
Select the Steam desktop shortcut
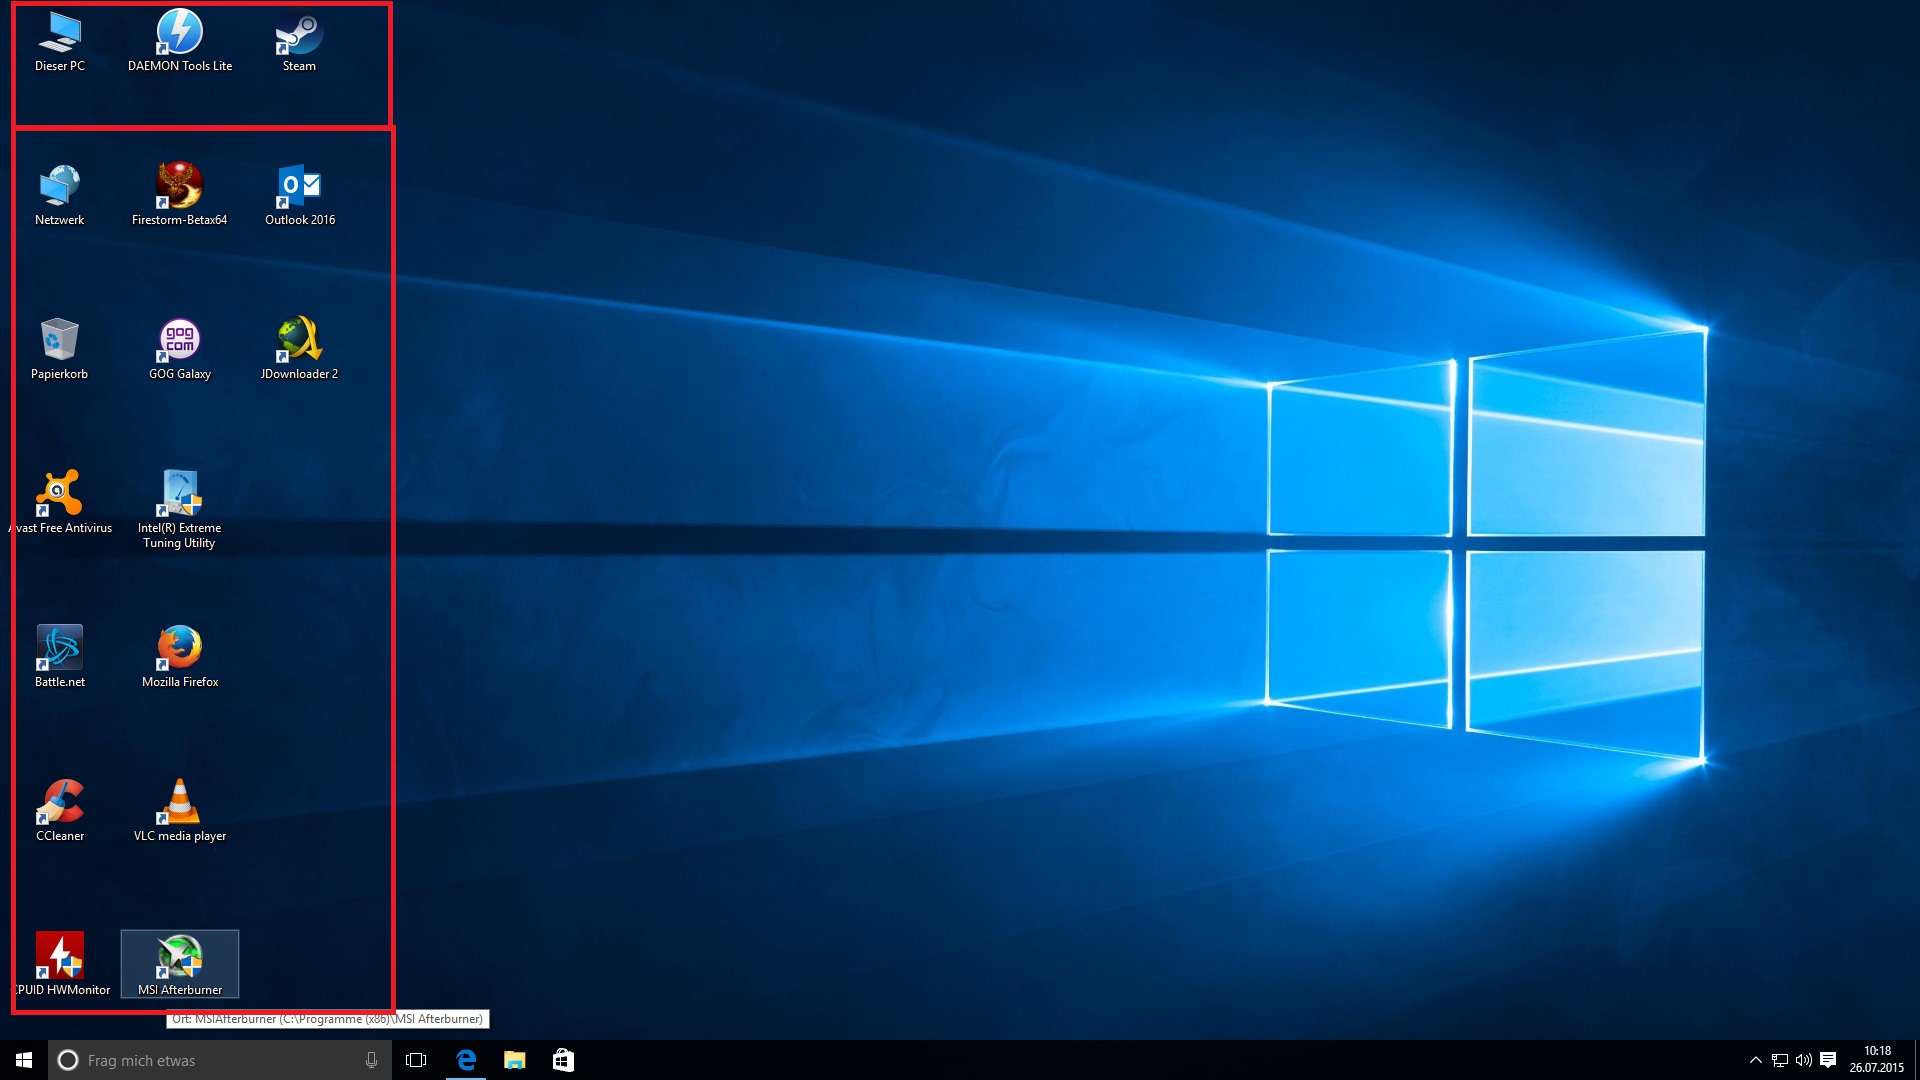(x=299, y=35)
